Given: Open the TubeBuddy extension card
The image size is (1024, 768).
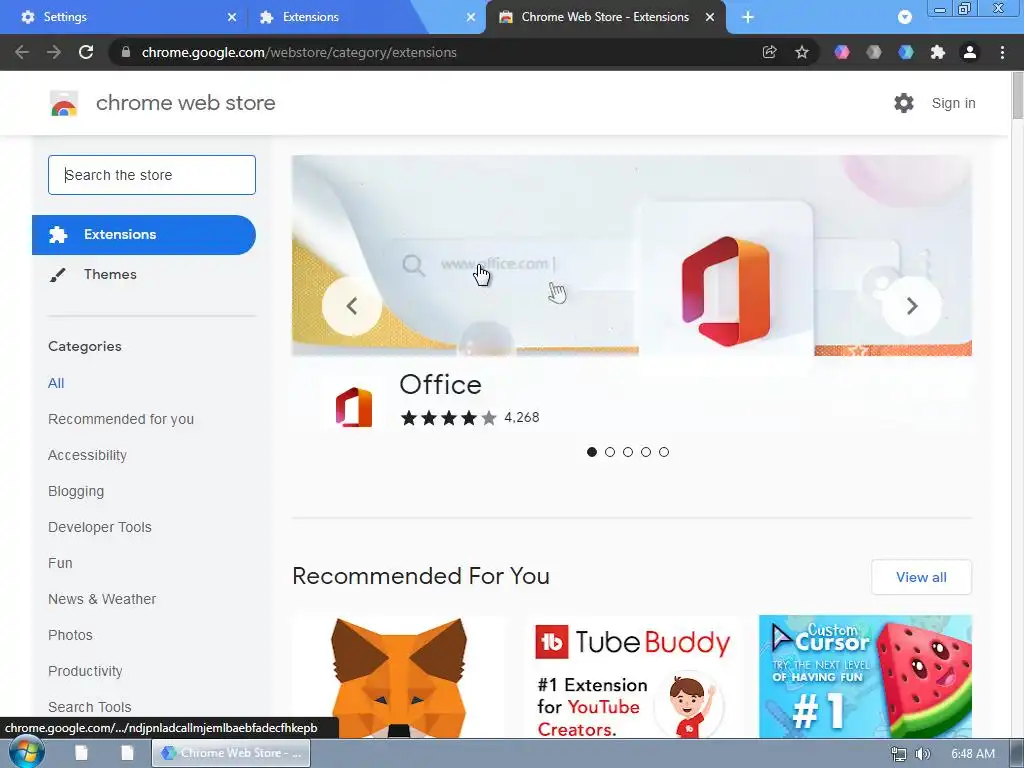Looking at the screenshot, I should point(632,677).
